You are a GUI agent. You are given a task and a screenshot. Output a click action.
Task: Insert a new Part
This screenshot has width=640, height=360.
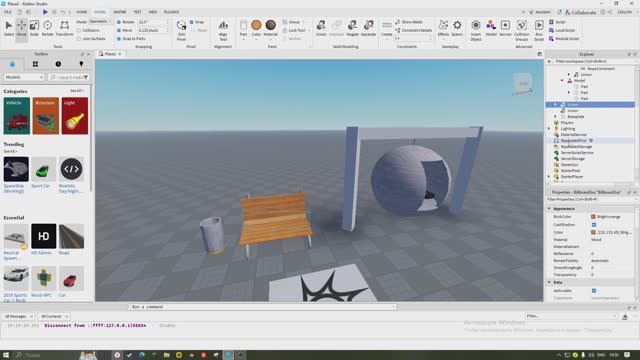243,28
